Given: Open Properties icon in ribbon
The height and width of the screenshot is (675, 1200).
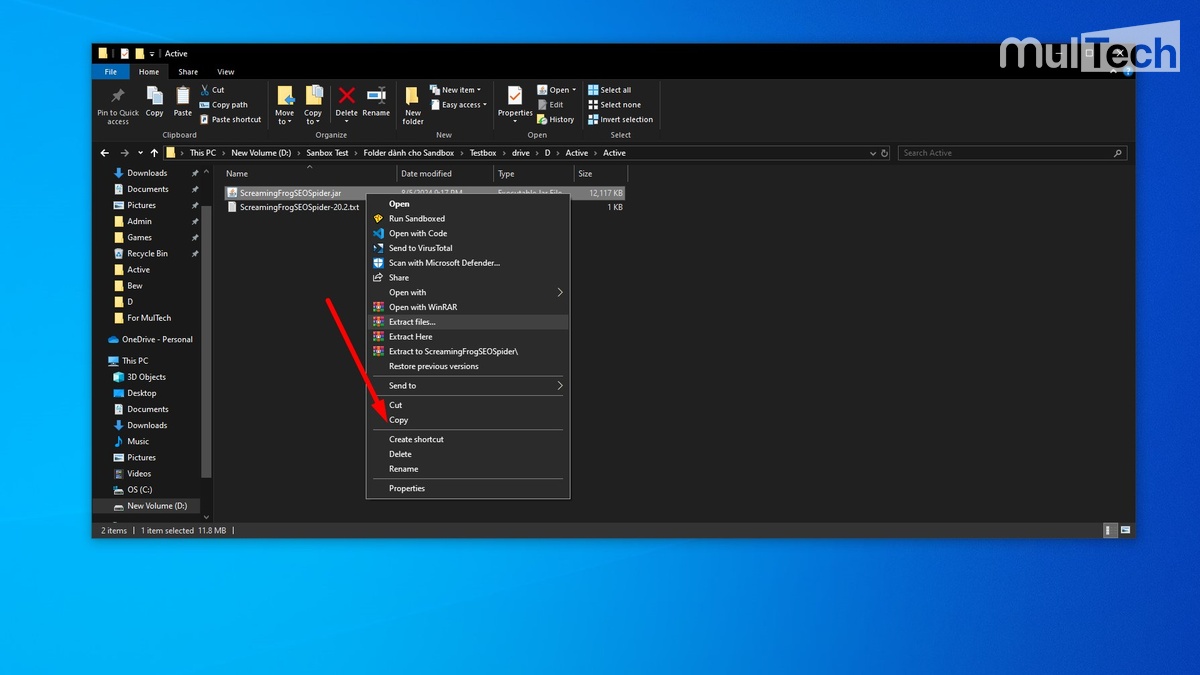Looking at the screenshot, I should click(515, 98).
